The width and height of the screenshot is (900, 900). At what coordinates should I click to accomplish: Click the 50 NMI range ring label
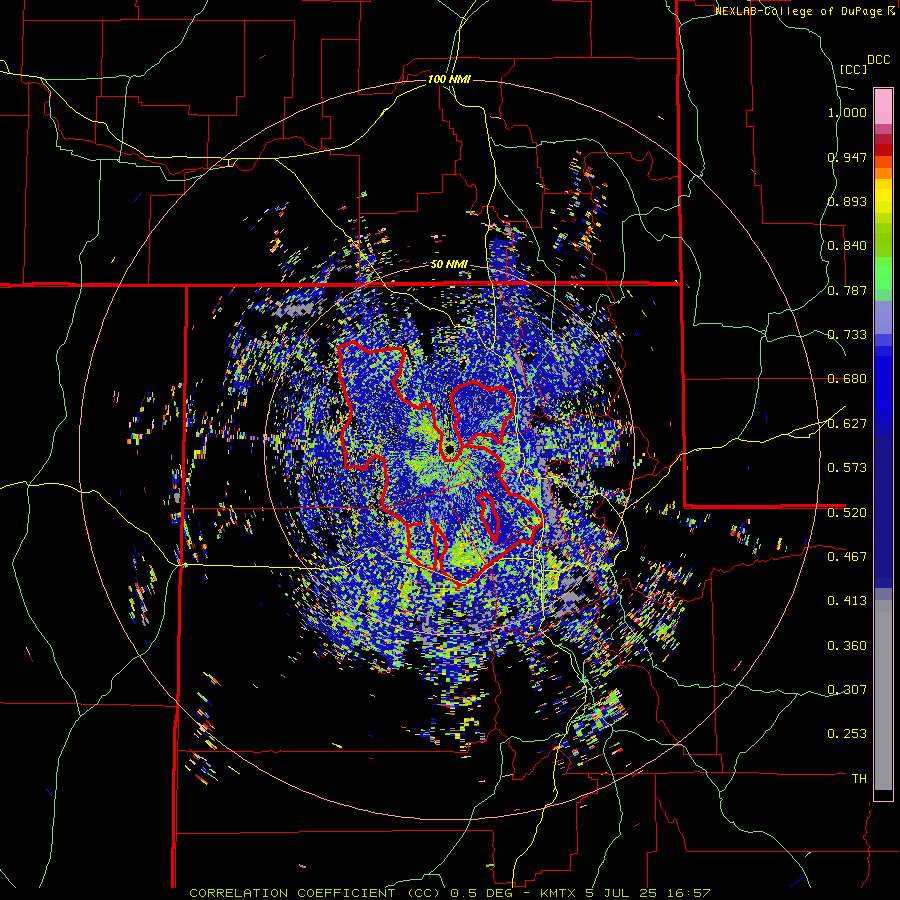449,264
